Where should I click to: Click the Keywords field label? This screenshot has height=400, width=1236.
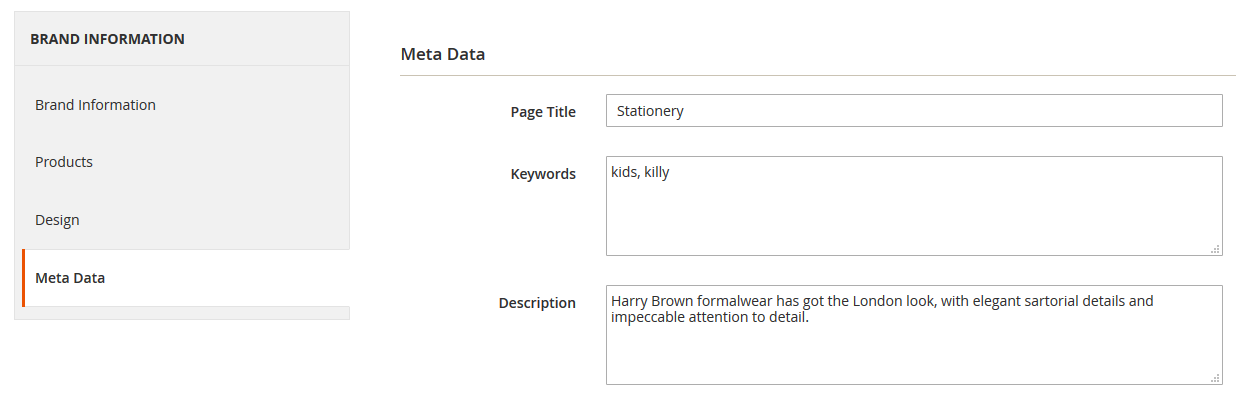tap(543, 174)
